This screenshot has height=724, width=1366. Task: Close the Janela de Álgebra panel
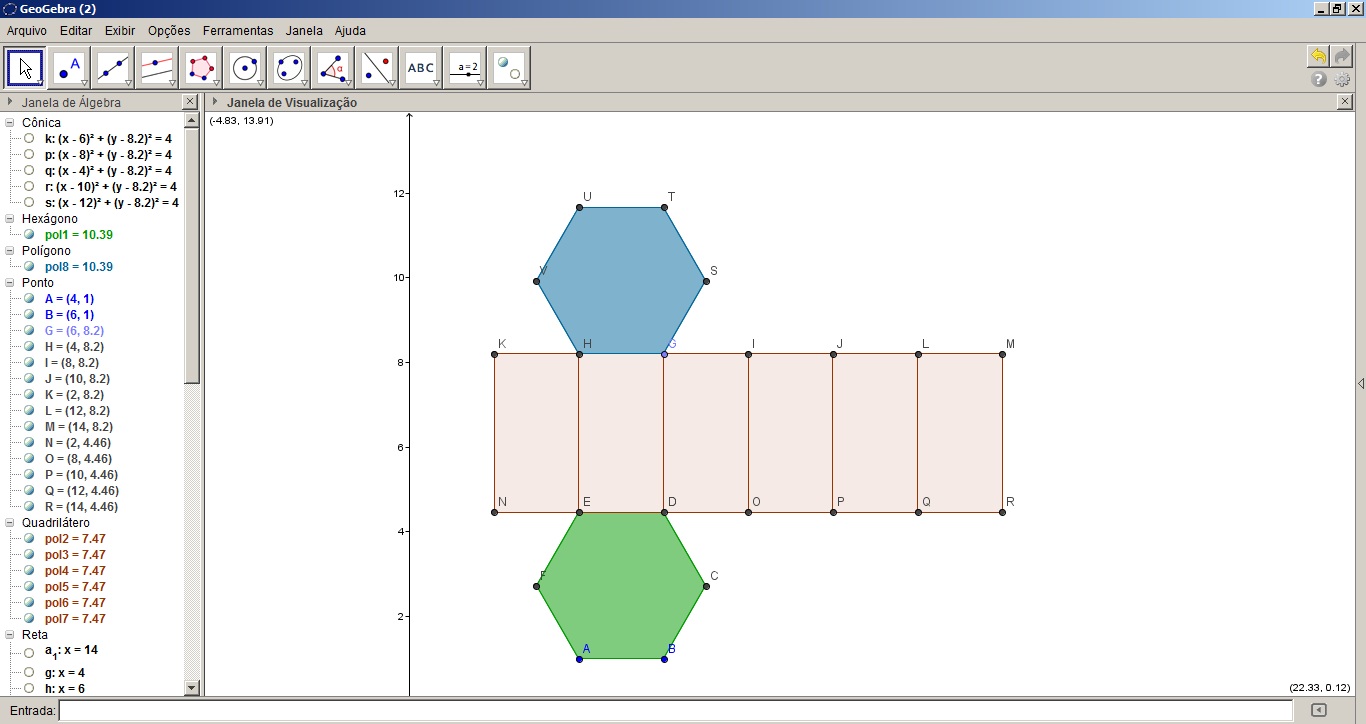[x=191, y=102]
